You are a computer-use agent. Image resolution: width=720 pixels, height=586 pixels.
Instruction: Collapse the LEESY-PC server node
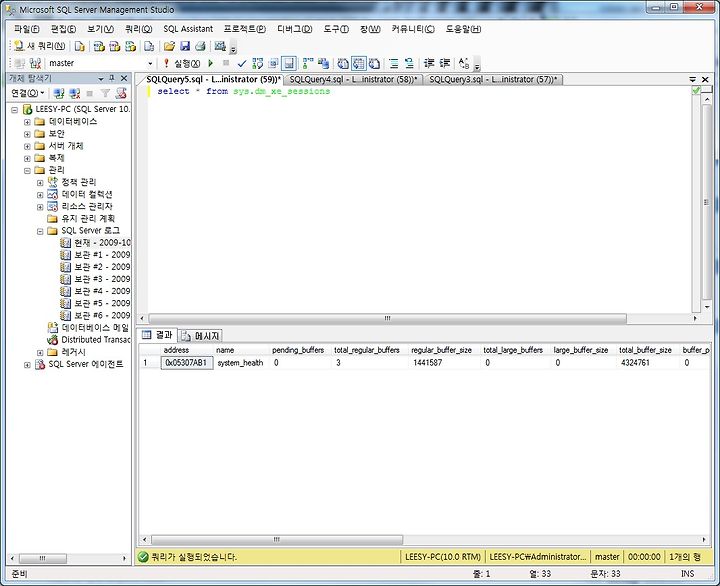tap(15, 110)
